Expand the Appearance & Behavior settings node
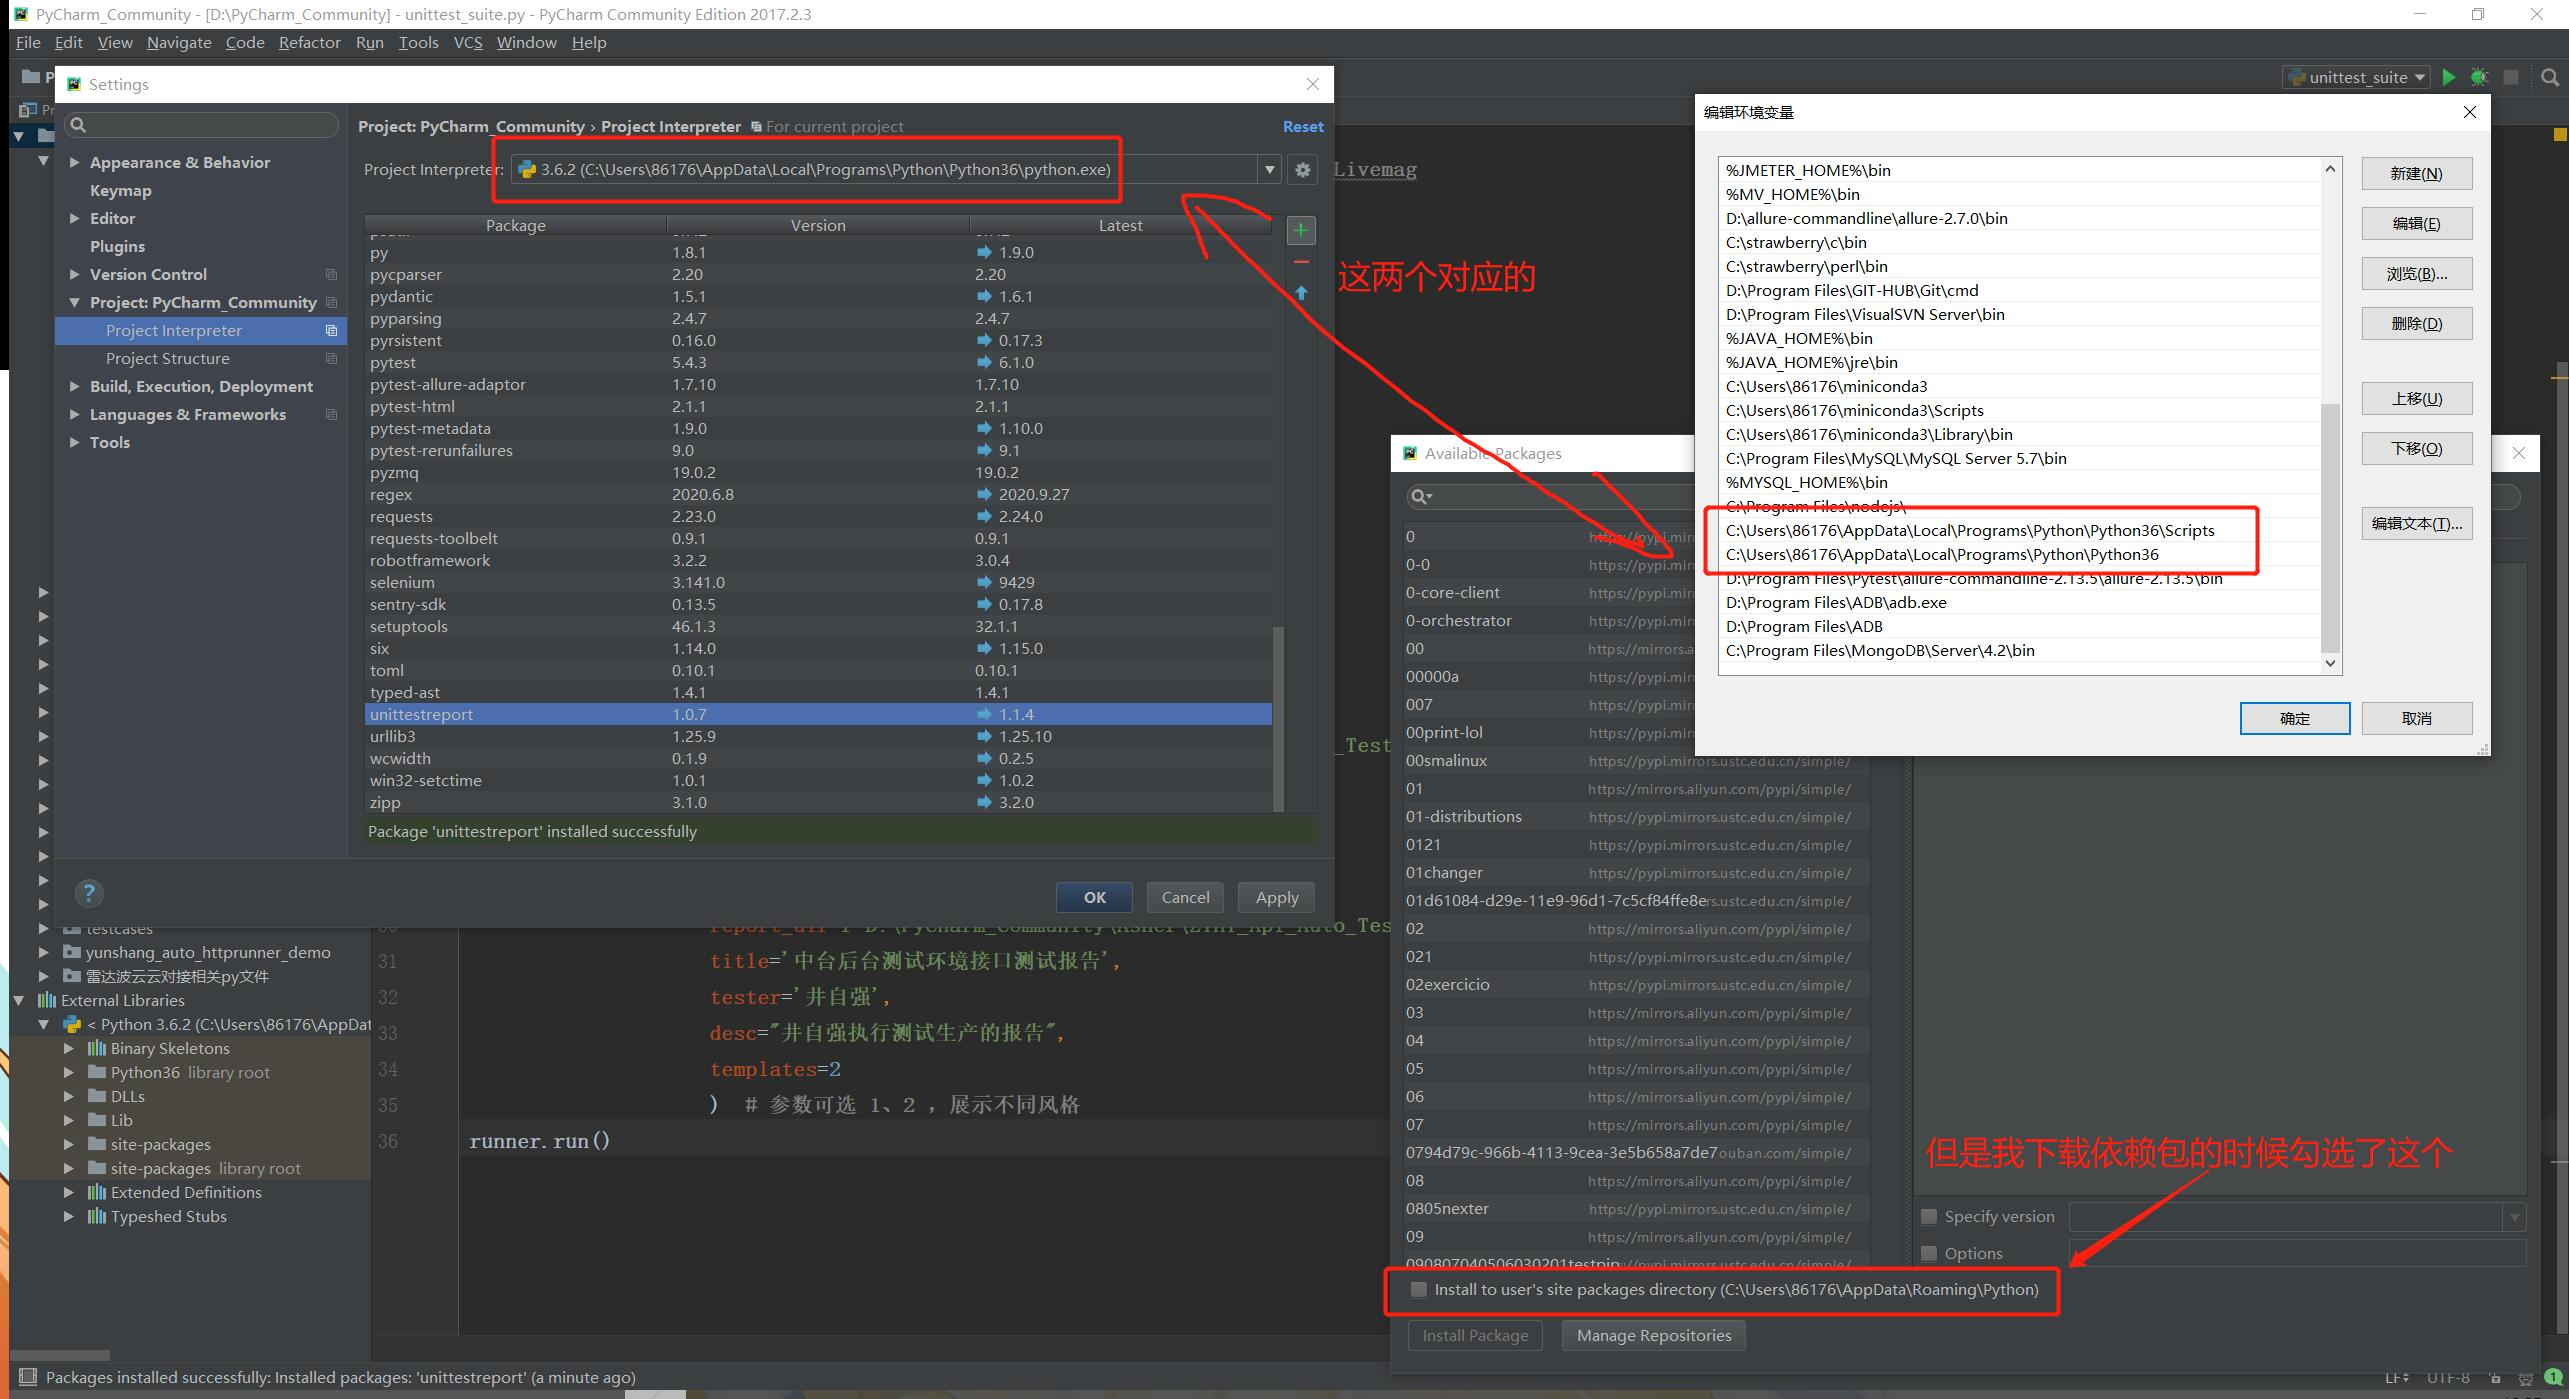This screenshot has width=2569, height=1399. pyautogui.click(x=75, y=162)
